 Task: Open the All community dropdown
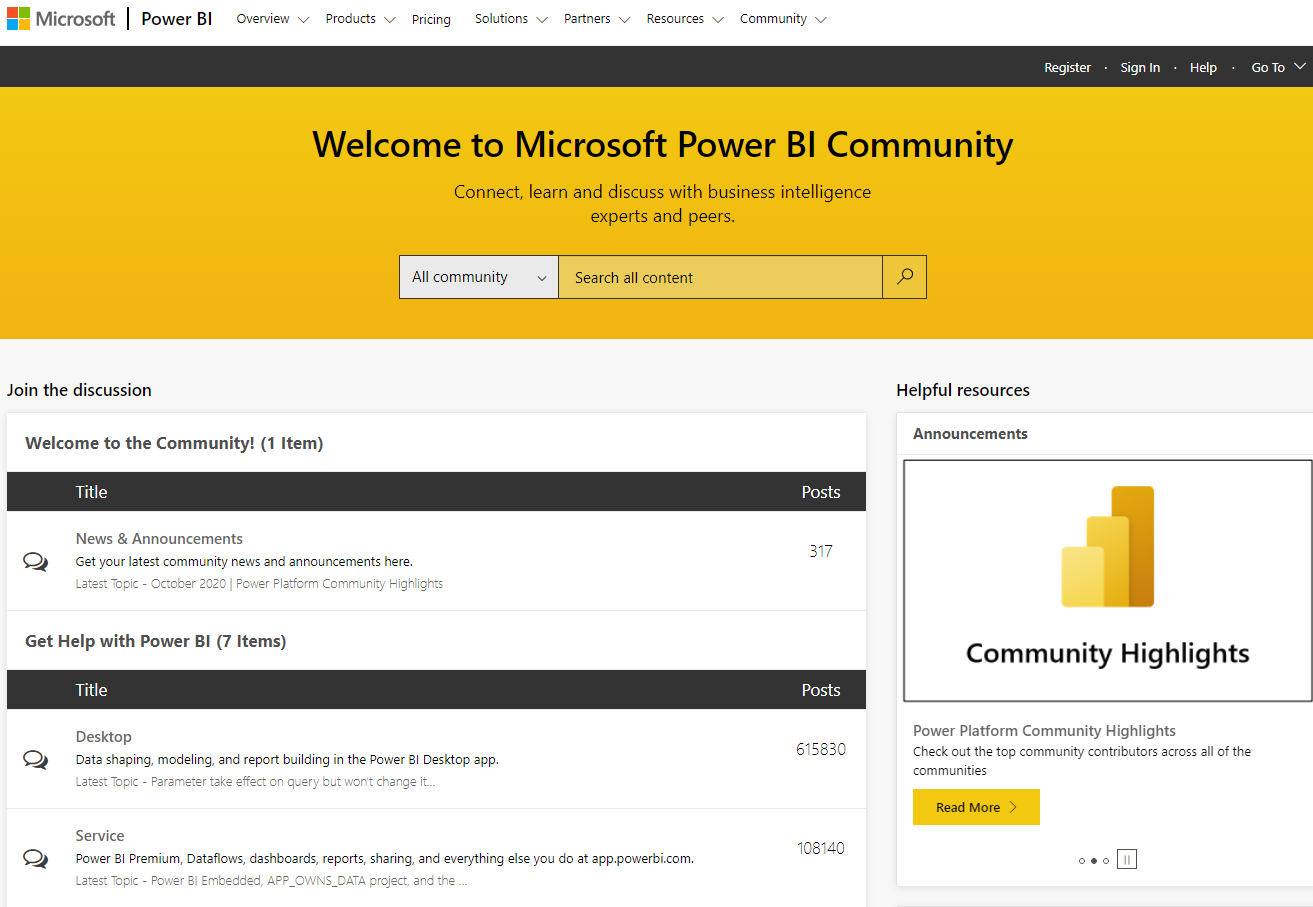pyautogui.click(x=479, y=277)
